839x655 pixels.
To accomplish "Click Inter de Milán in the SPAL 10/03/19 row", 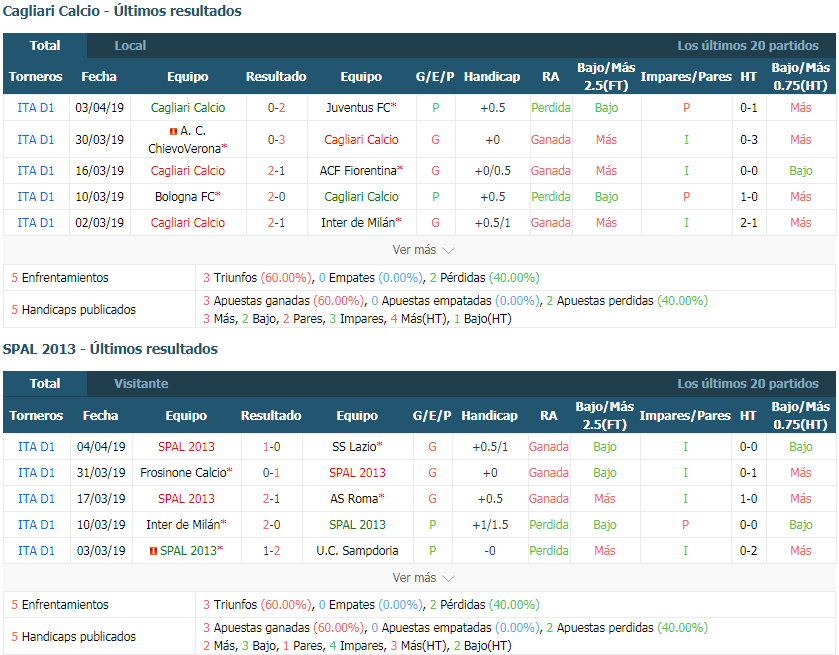I will (x=183, y=524).
